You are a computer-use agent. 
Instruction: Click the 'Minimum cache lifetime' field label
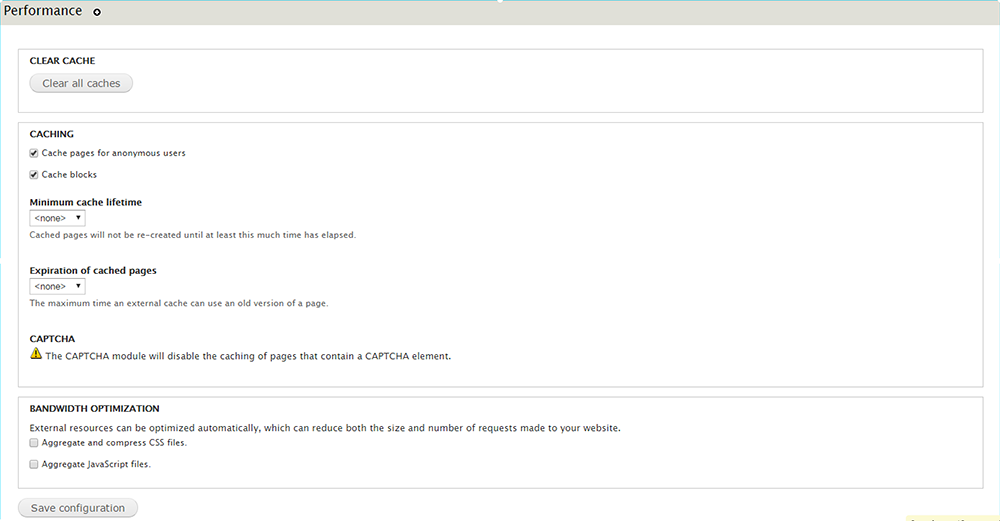86,202
